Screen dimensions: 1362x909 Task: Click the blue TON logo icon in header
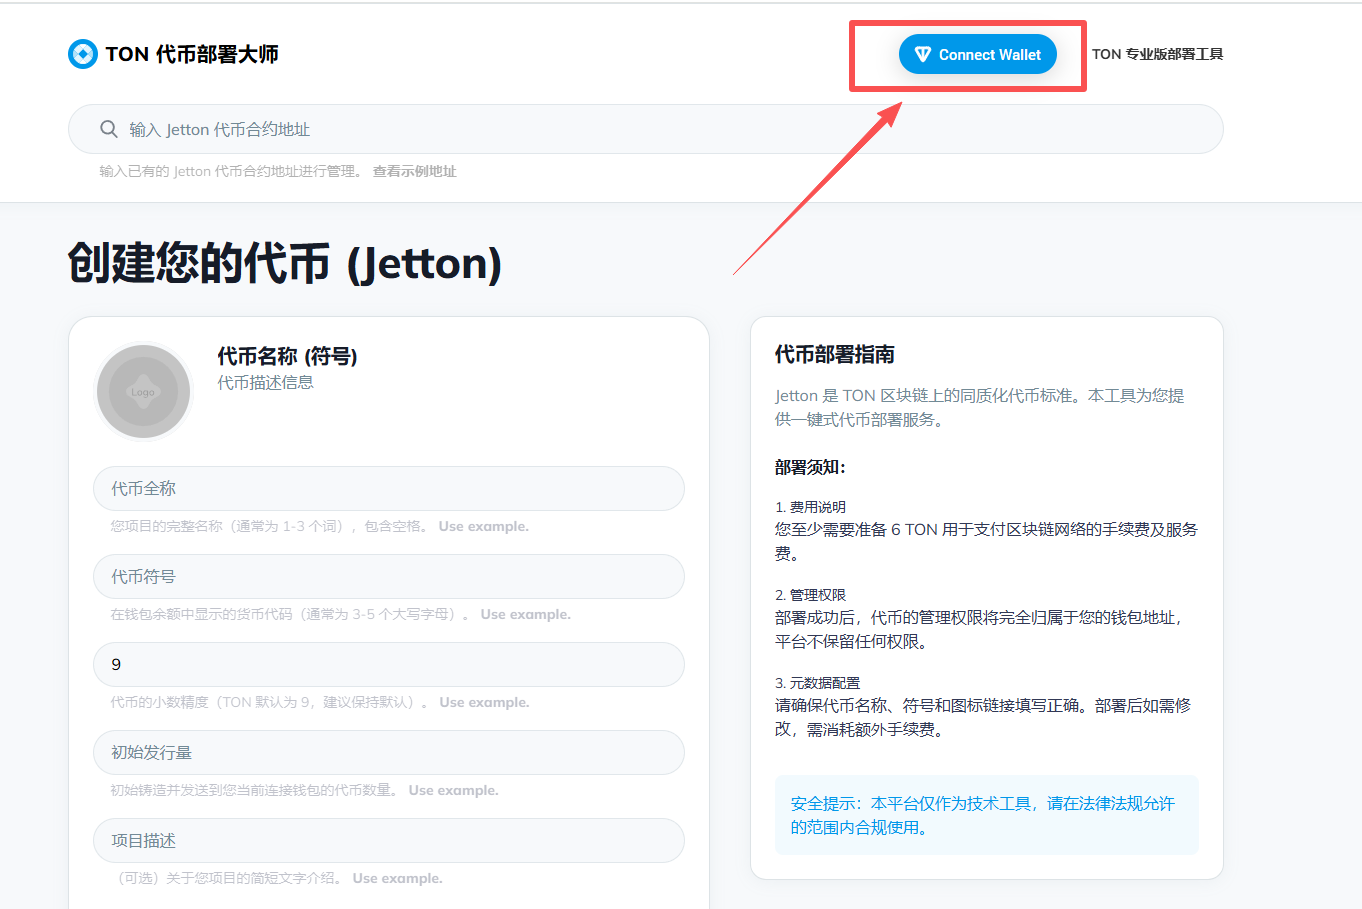[x=82, y=54]
